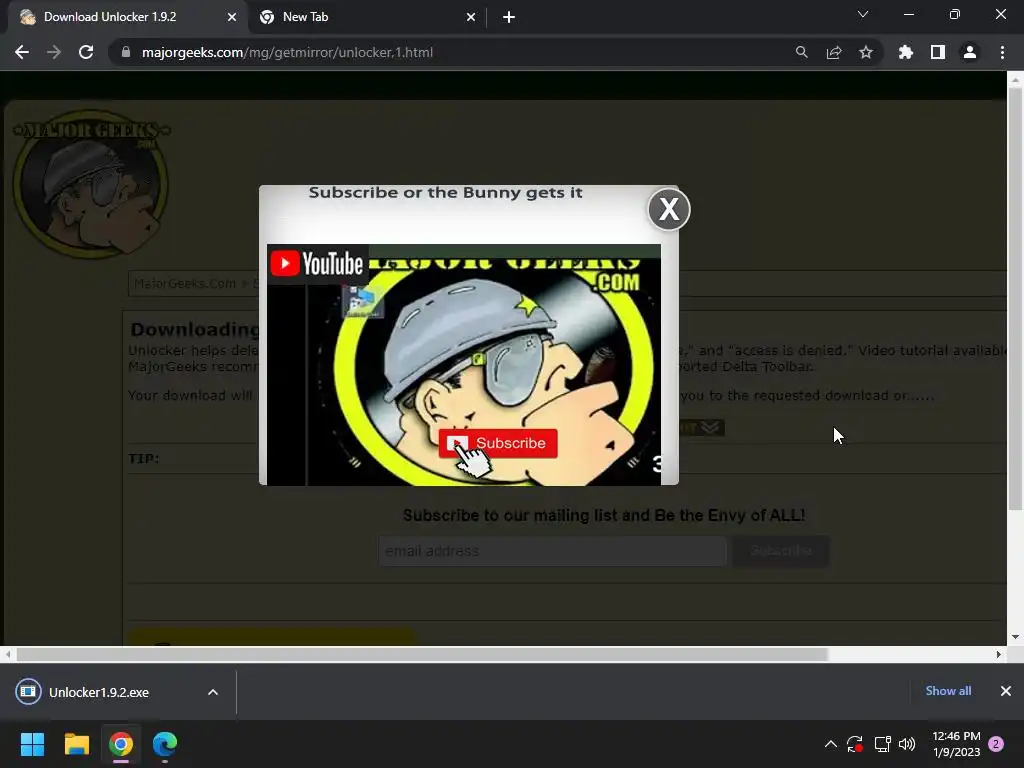
Task: Click the red YouTube Subscribe button
Action: [498, 443]
